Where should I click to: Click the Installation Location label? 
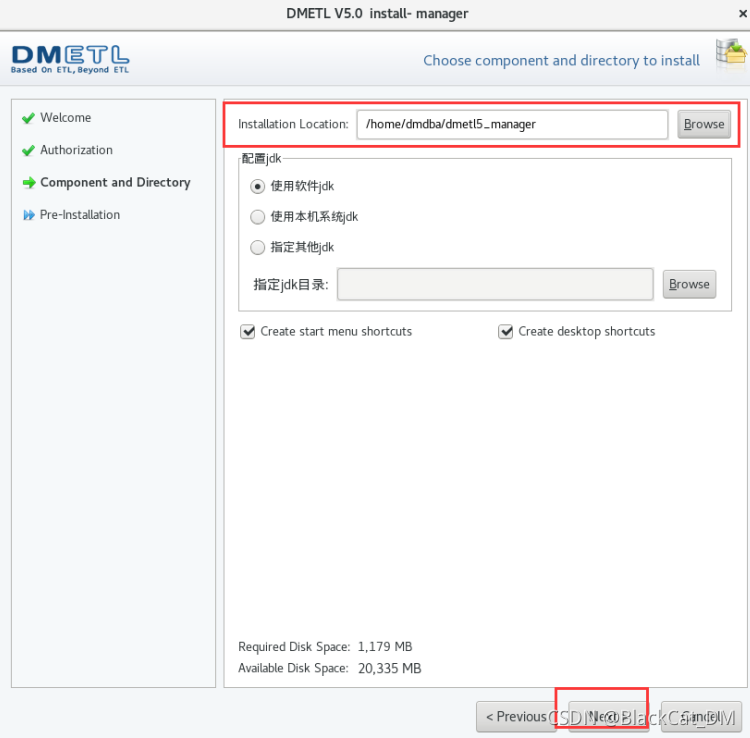click(293, 124)
